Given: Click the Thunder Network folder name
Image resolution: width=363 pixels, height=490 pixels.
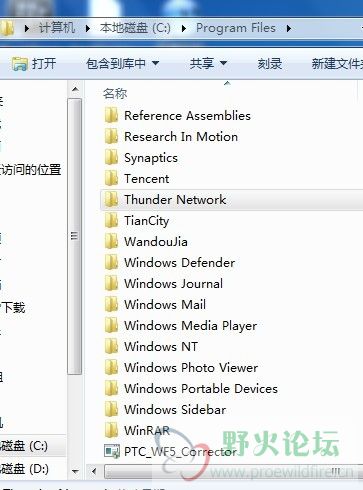Looking at the screenshot, I should (x=175, y=200).
